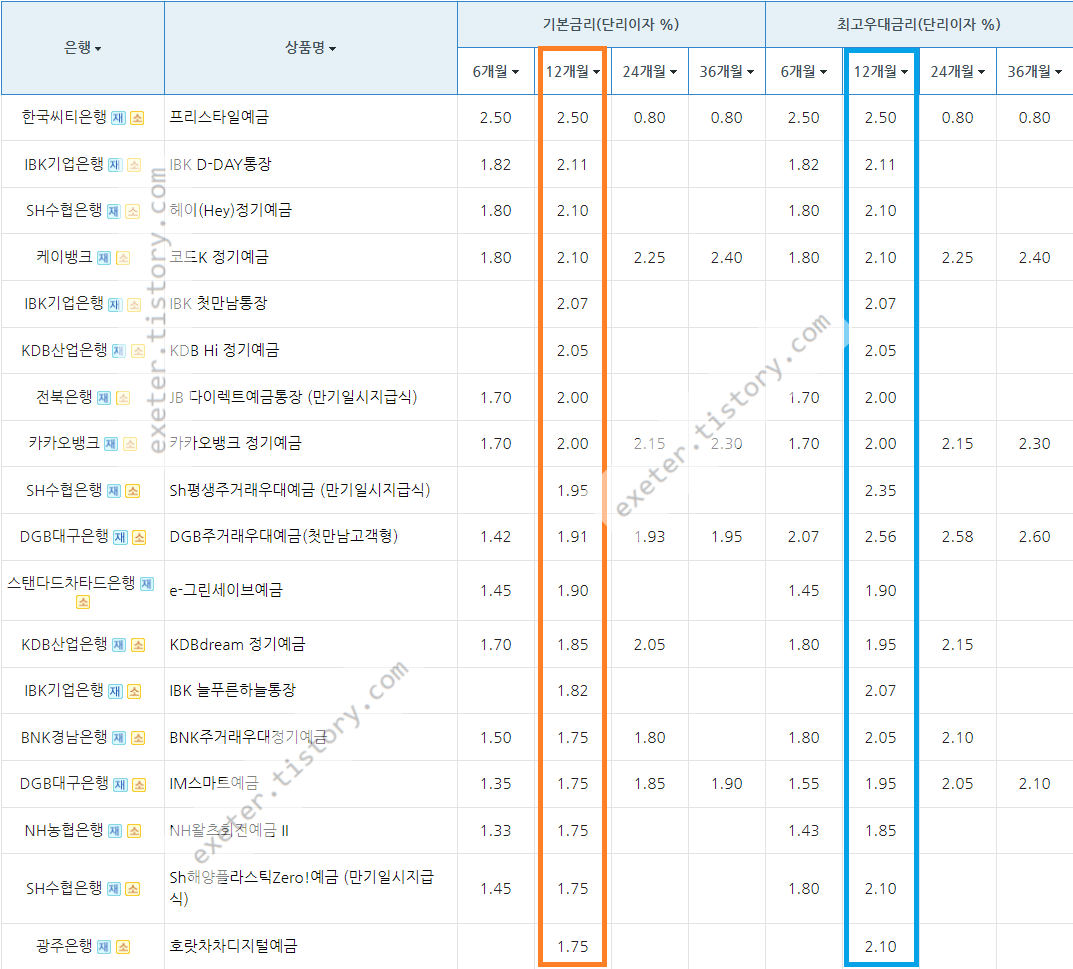
Task: Click the orange 소 badge under 스탠다드차타드은행
Action: pyautogui.click(x=83, y=602)
